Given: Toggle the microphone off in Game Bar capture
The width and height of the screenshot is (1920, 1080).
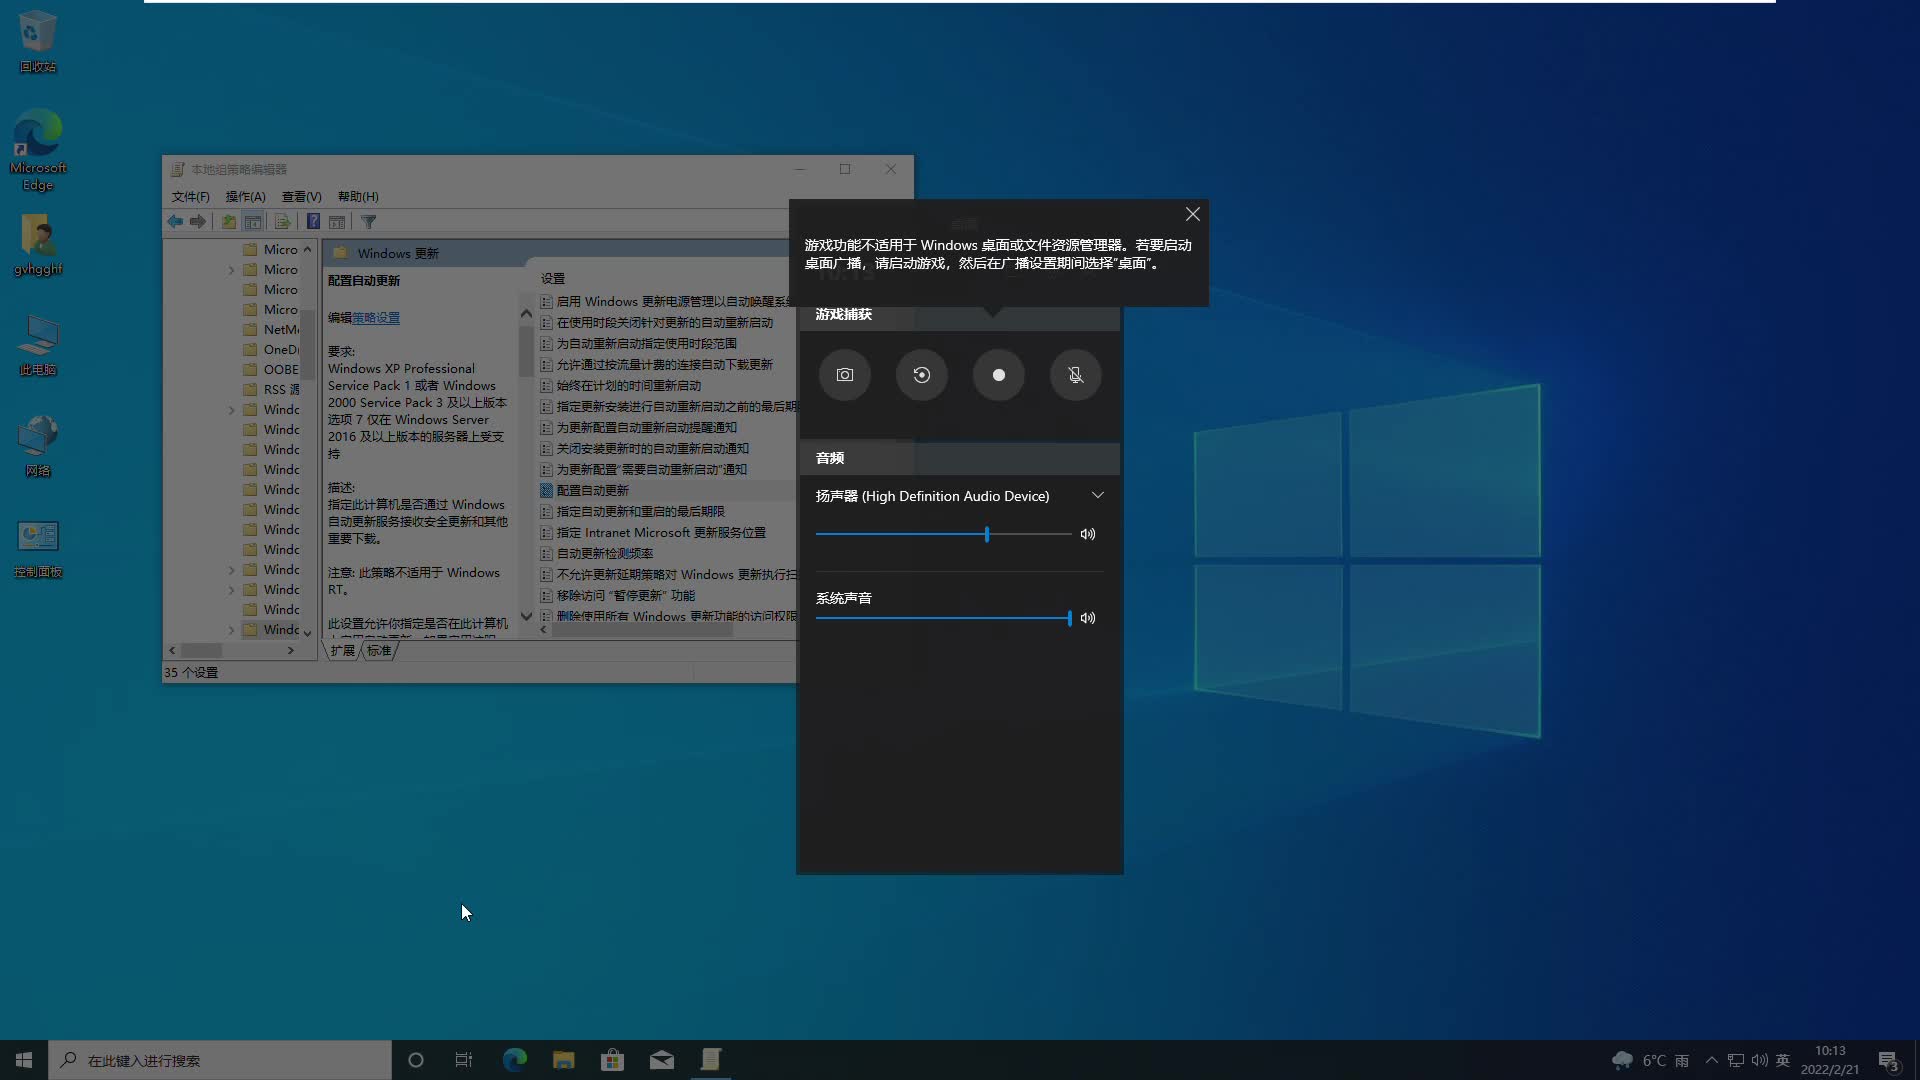Looking at the screenshot, I should click(x=1075, y=375).
